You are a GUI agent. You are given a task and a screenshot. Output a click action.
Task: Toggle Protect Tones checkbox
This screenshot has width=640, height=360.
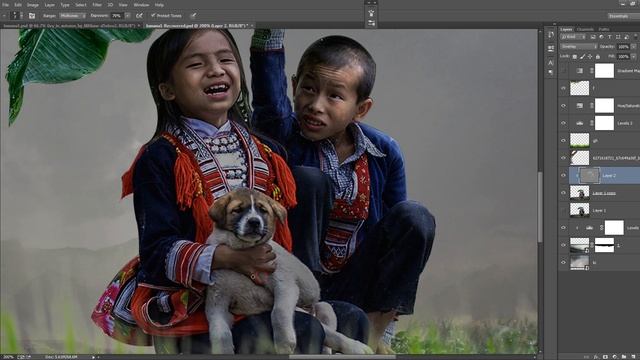point(153,16)
